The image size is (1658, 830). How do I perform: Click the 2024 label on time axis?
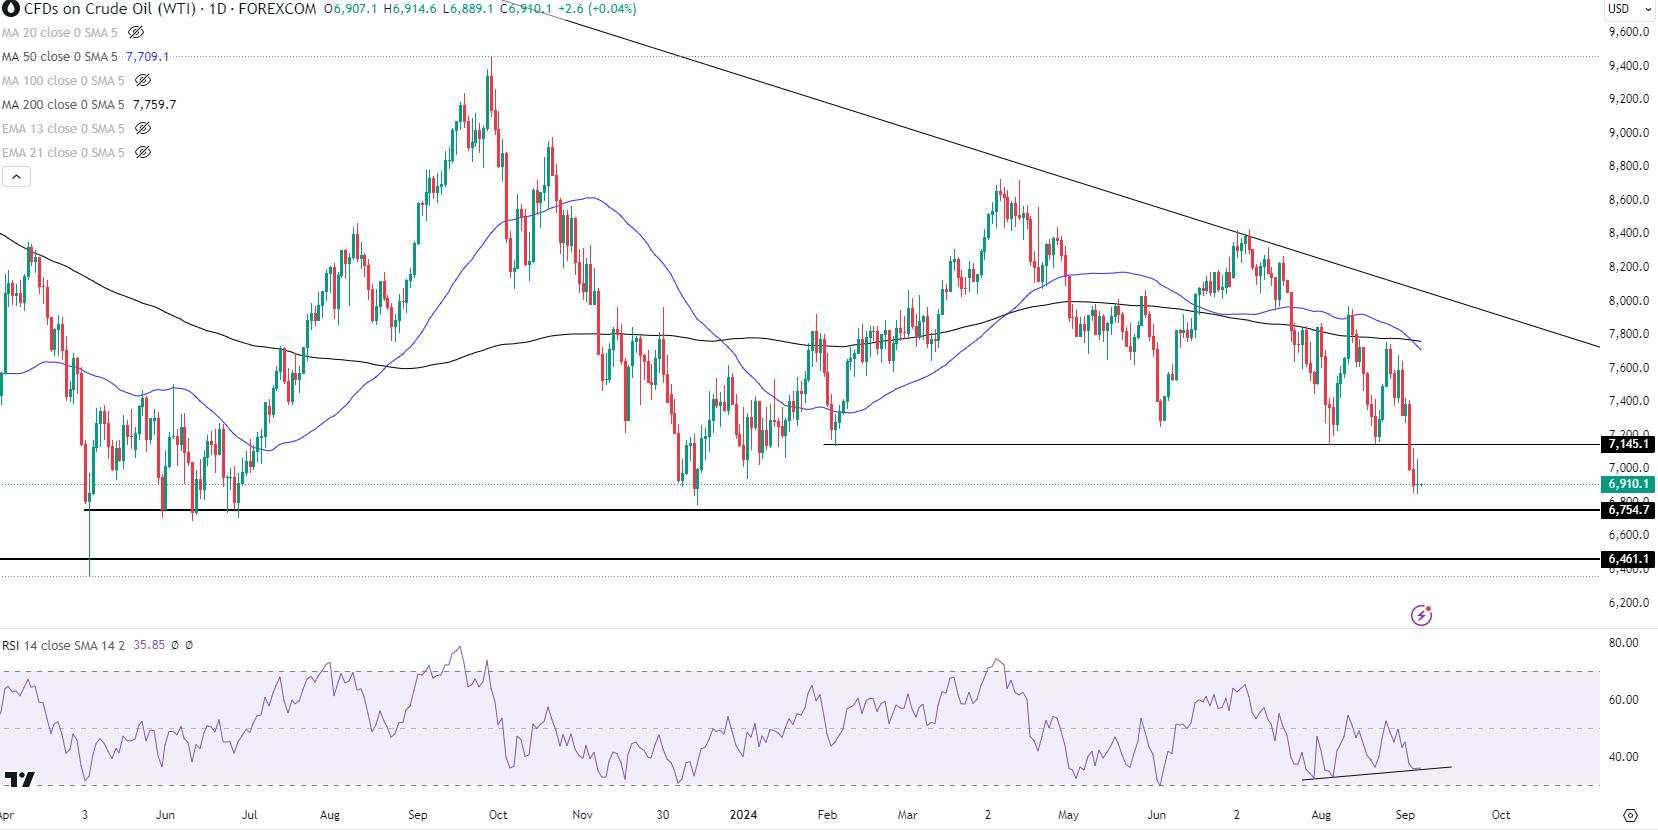pos(742,815)
